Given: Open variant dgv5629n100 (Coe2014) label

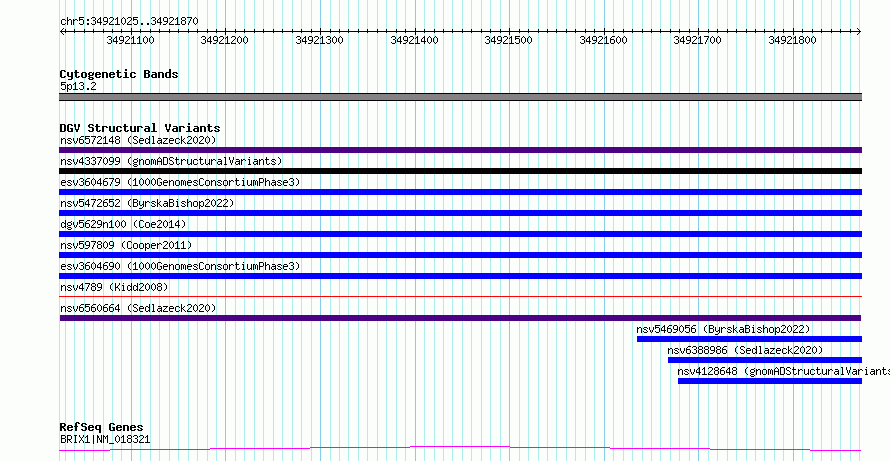Looking at the screenshot, I should [123, 224].
